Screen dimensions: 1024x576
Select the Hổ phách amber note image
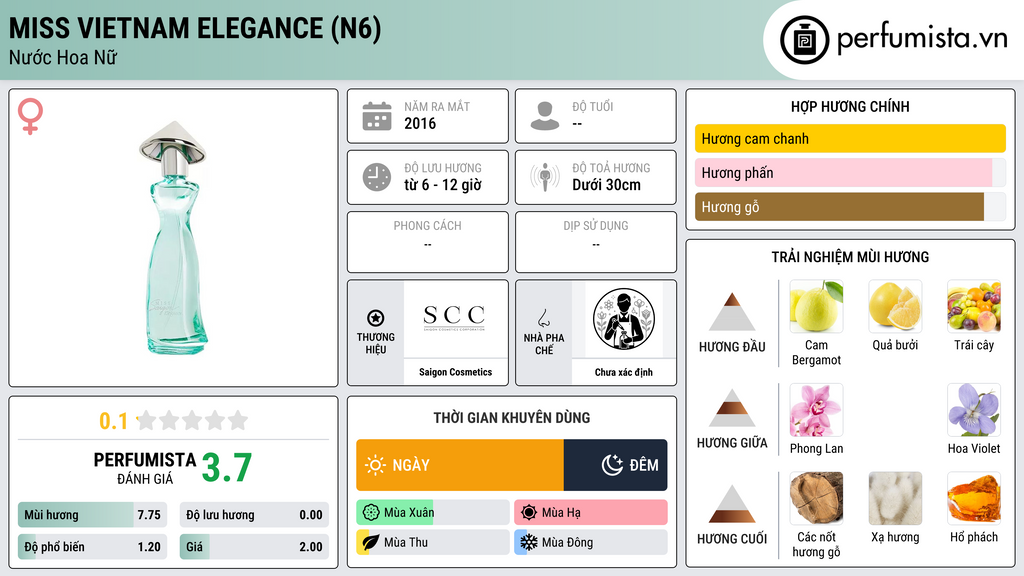(974, 498)
